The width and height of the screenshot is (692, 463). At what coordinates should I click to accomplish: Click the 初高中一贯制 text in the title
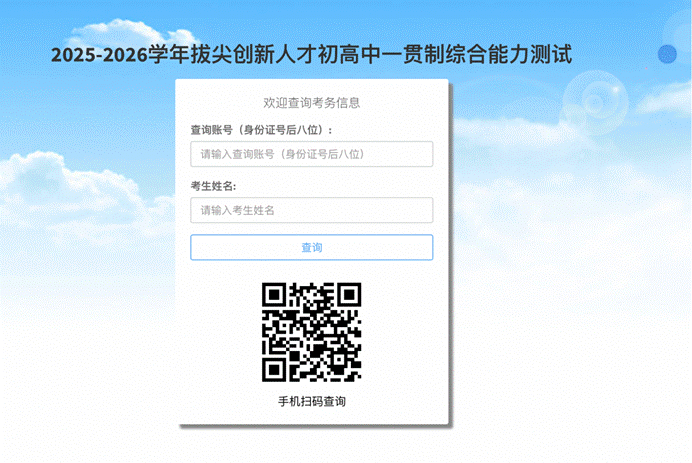click(381, 55)
